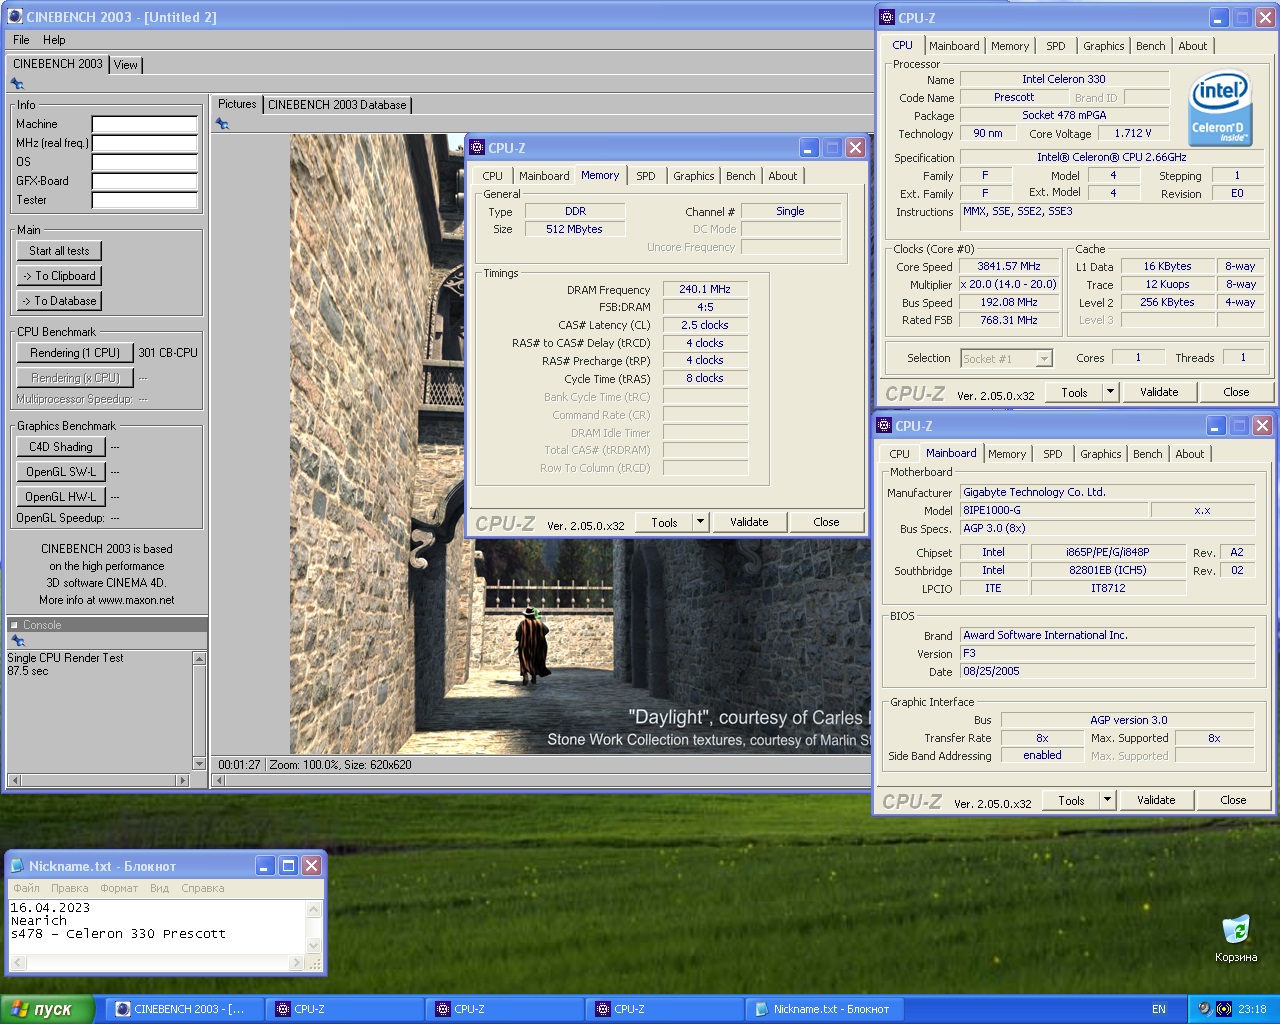Open Tools dropdown arrow in Memory CPU-Z window
This screenshot has width=1280, height=1024.
point(700,522)
